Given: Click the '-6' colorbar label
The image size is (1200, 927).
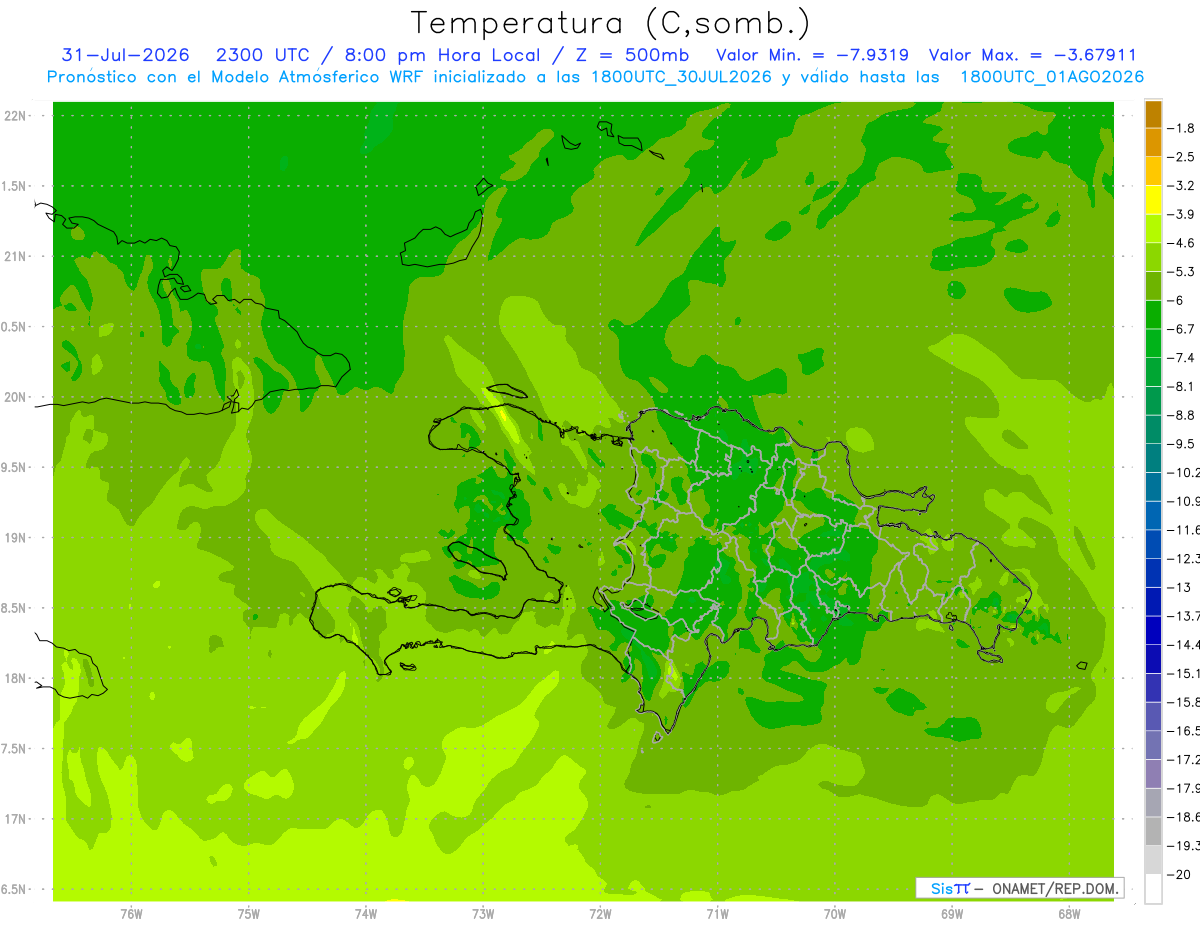Looking at the screenshot, I should (1177, 301).
